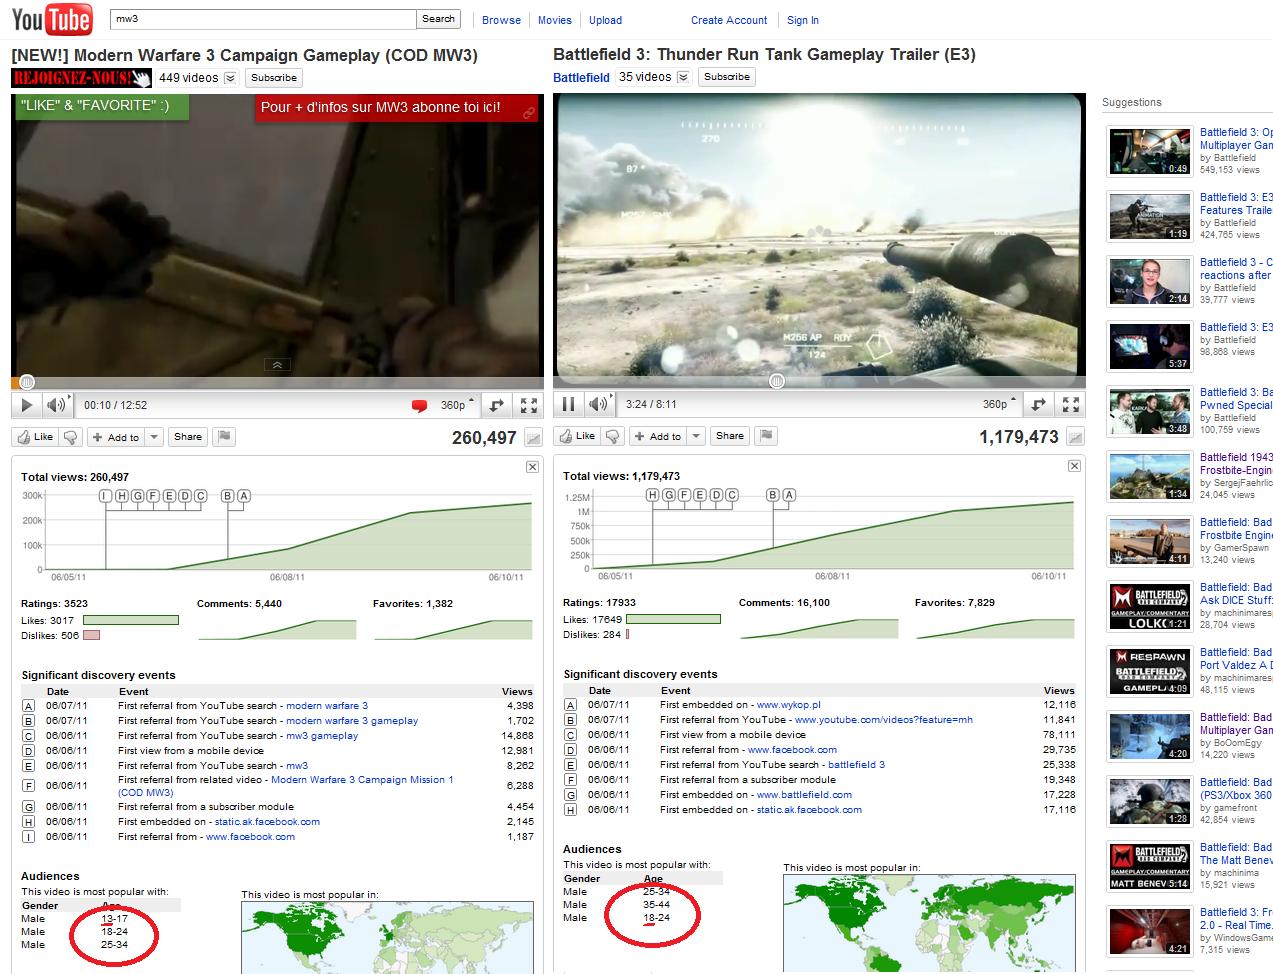Open the Upload page
The height and width of the screenshot is (974, 1273).
pos(605,20)
